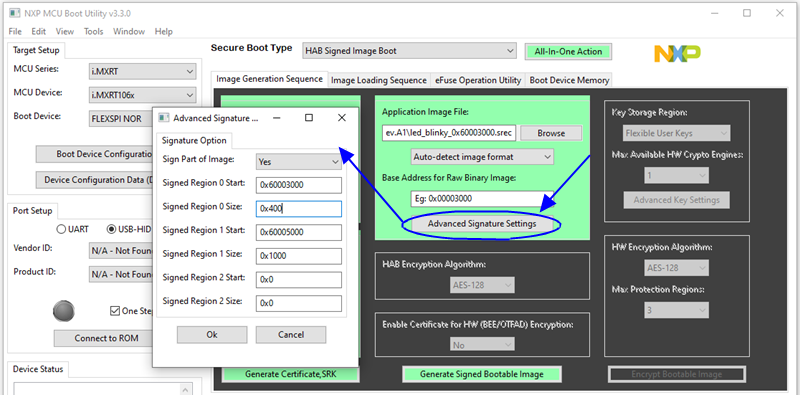
Task: Maximize the Advanced Signature dialog
Action: coord(309,118)
